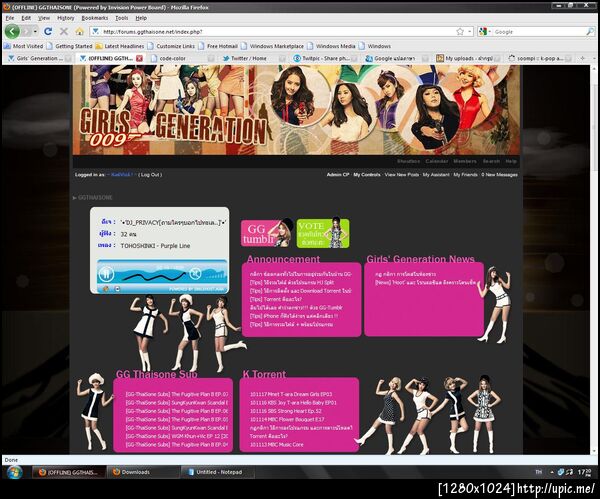Switch to the Girls' Generation tab
Image resolution: width=600 pixels, height=499 pixels.
coord(38,58)
